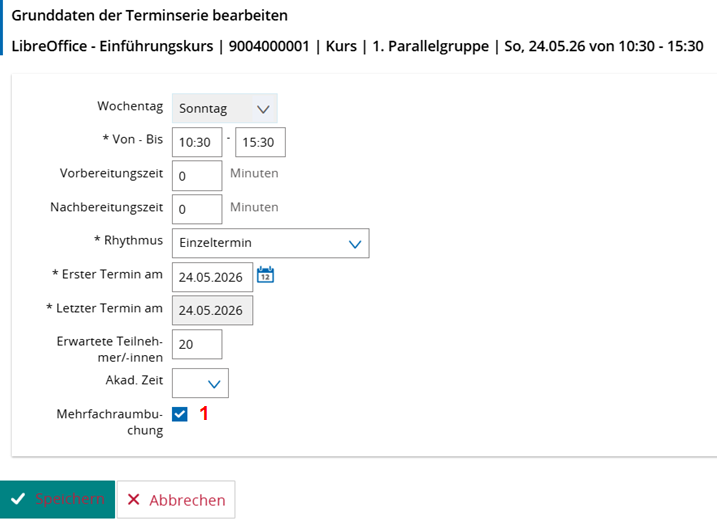Open the calendar date picker icon
The width and height of the screenshot is (717, 526).
pos(265,275)
